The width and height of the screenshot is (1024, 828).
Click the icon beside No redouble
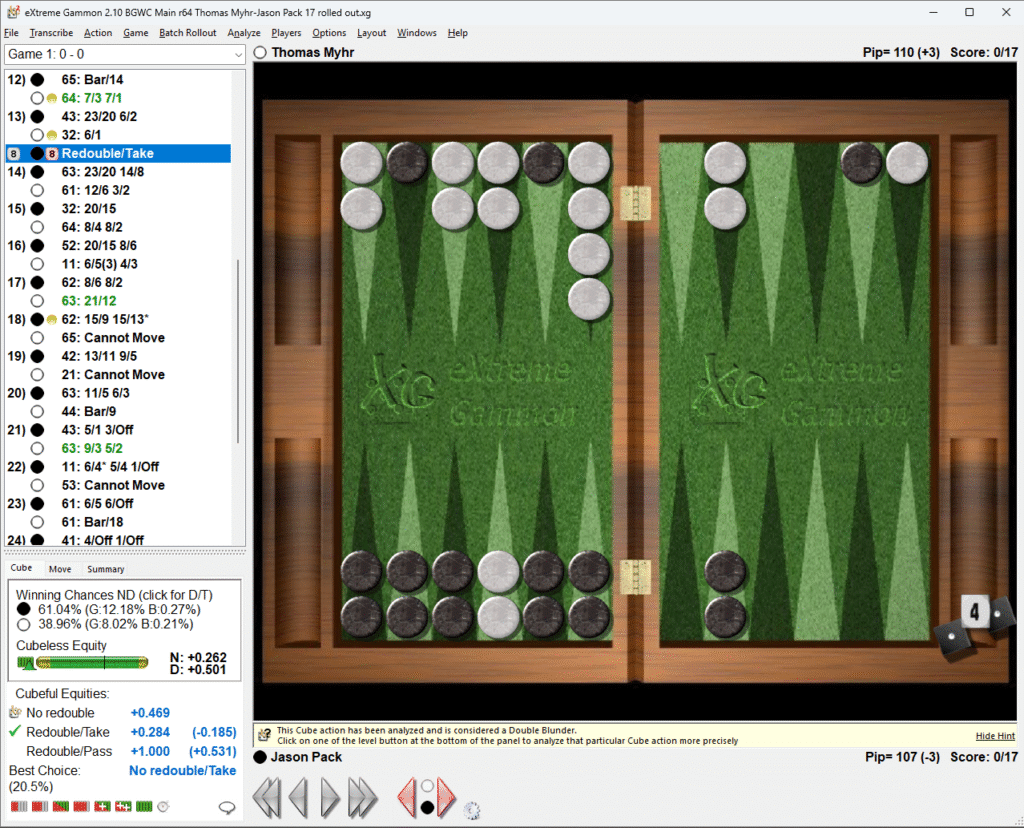pyautogui.click(x=15, y=712)
